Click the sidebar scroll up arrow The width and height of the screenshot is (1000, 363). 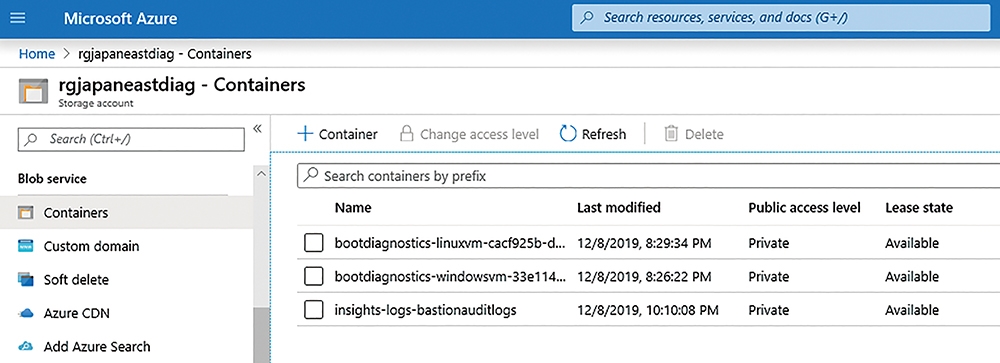[261, 174]
